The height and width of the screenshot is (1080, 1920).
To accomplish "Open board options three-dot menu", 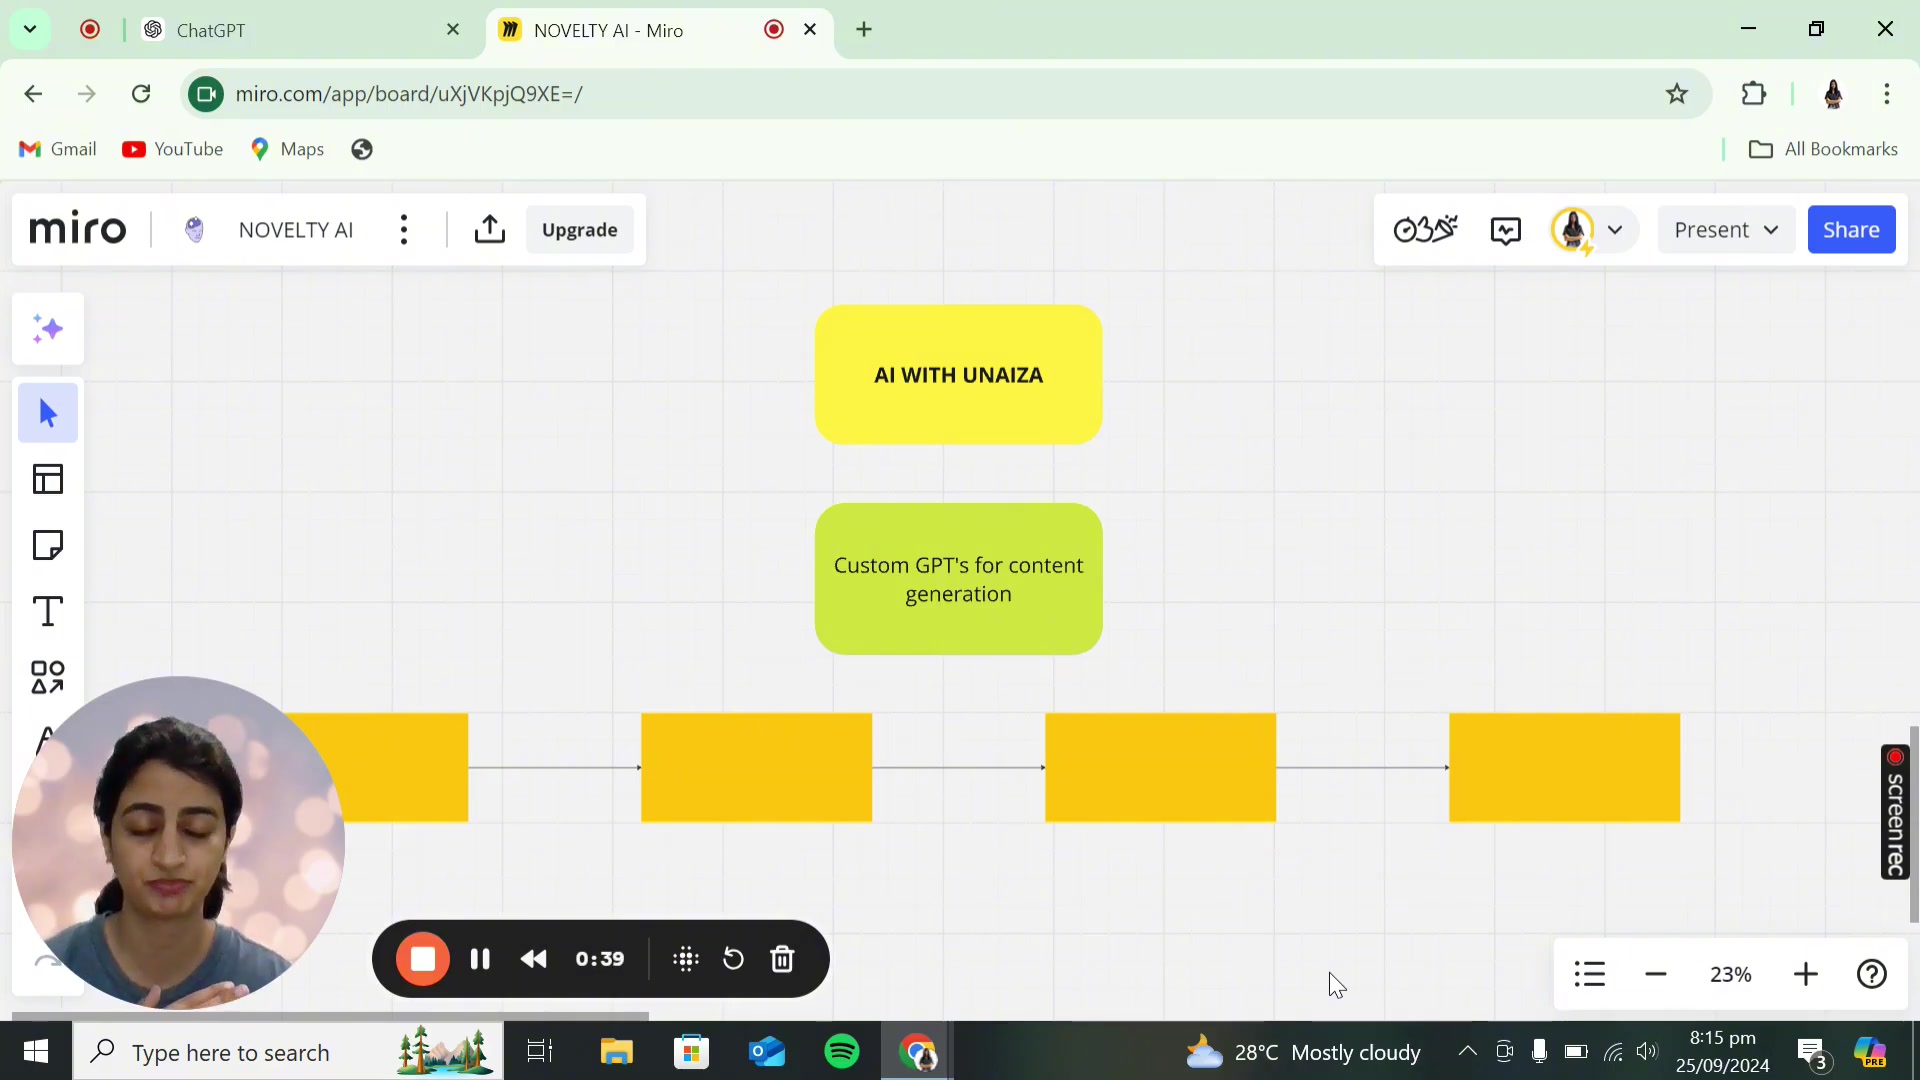I will (404, 230).
